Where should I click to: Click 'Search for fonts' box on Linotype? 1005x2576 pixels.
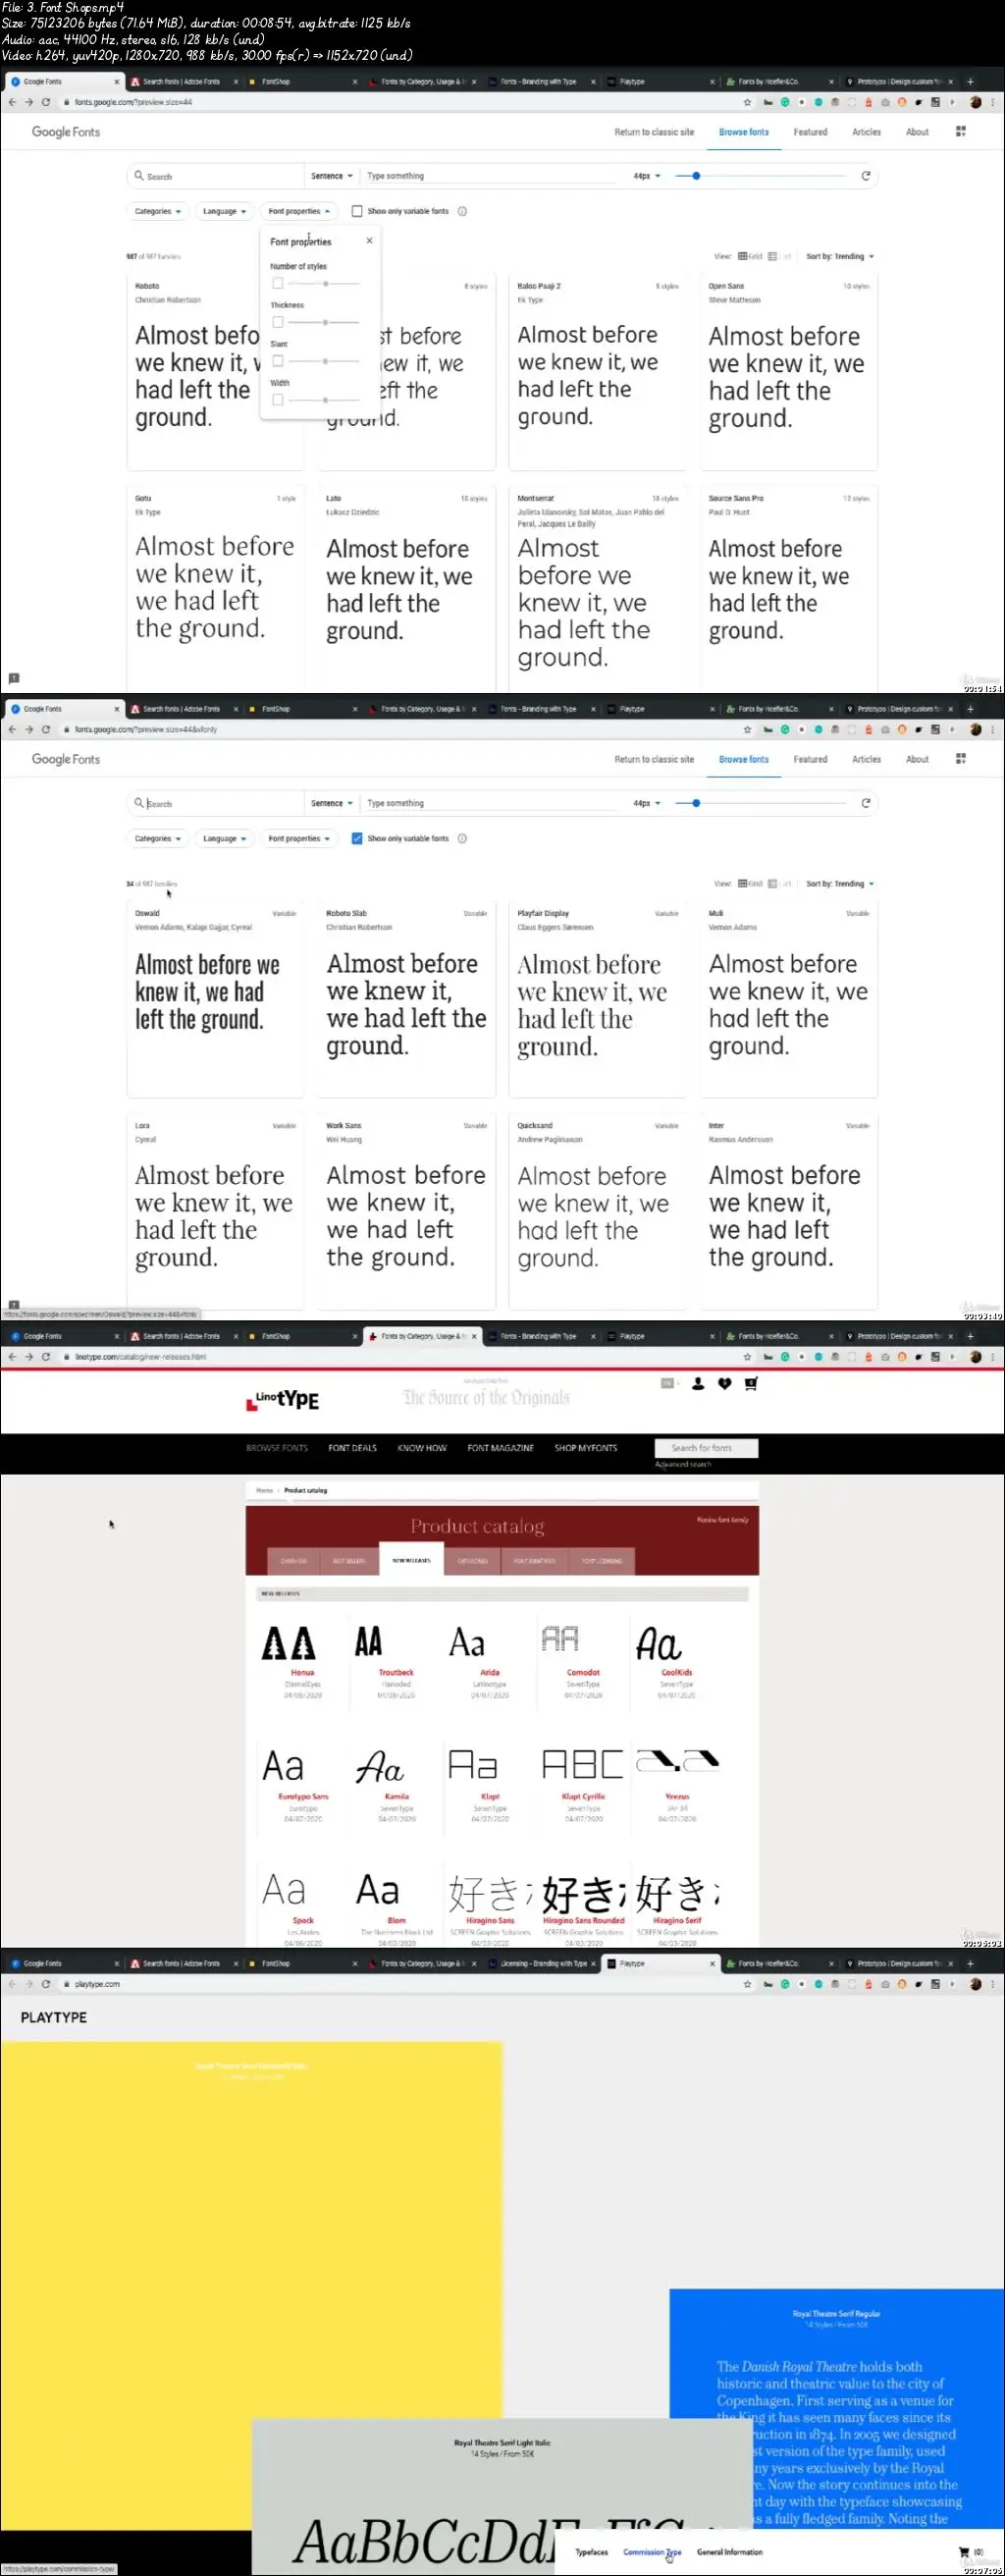pos(706,1448)
